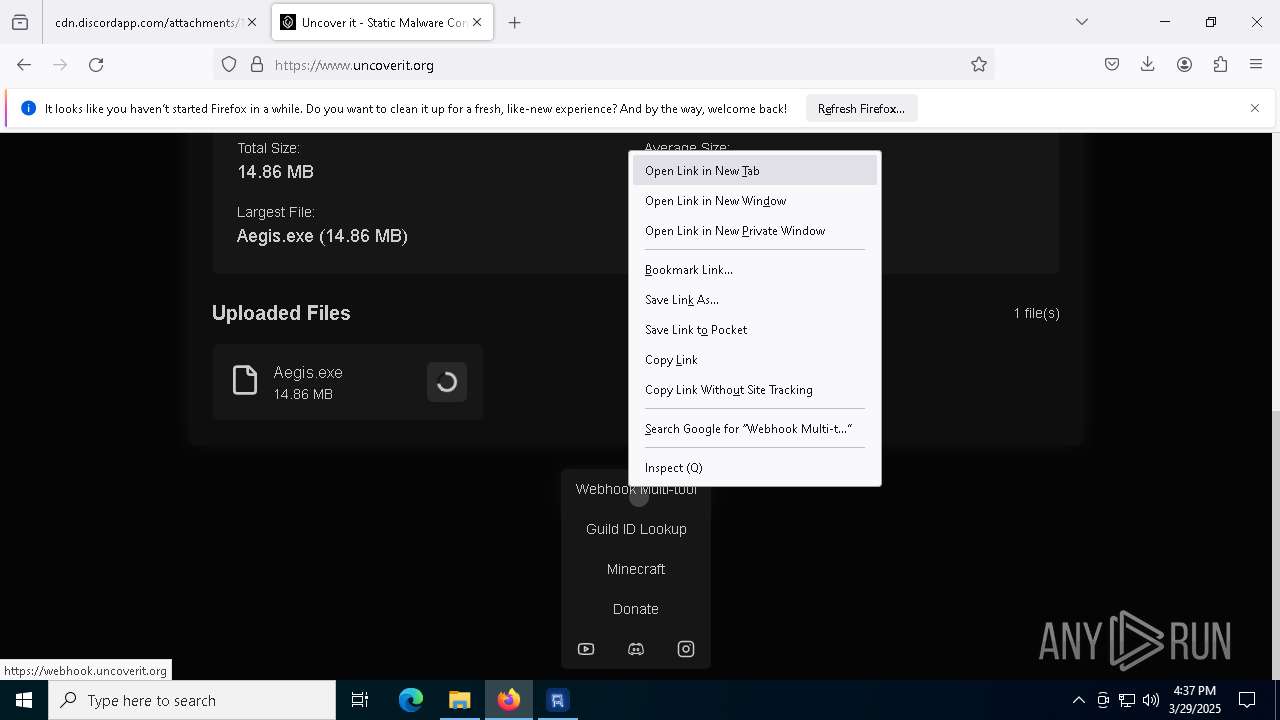Viewport: 1280px width, 720px height.
Task: Click Largest File value Aegis.exe (14.86 MB)
Action: 322,236
